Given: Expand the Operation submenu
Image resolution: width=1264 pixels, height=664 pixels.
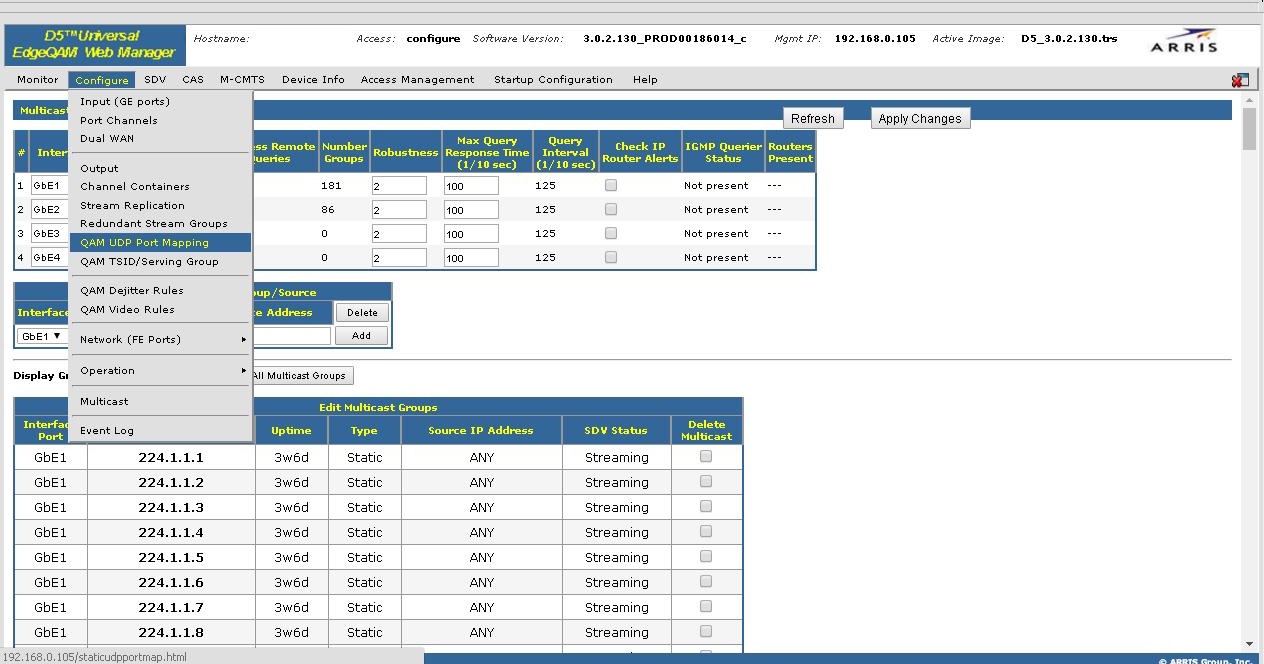Looking at the screenshot, I should [x=160, y=370].
